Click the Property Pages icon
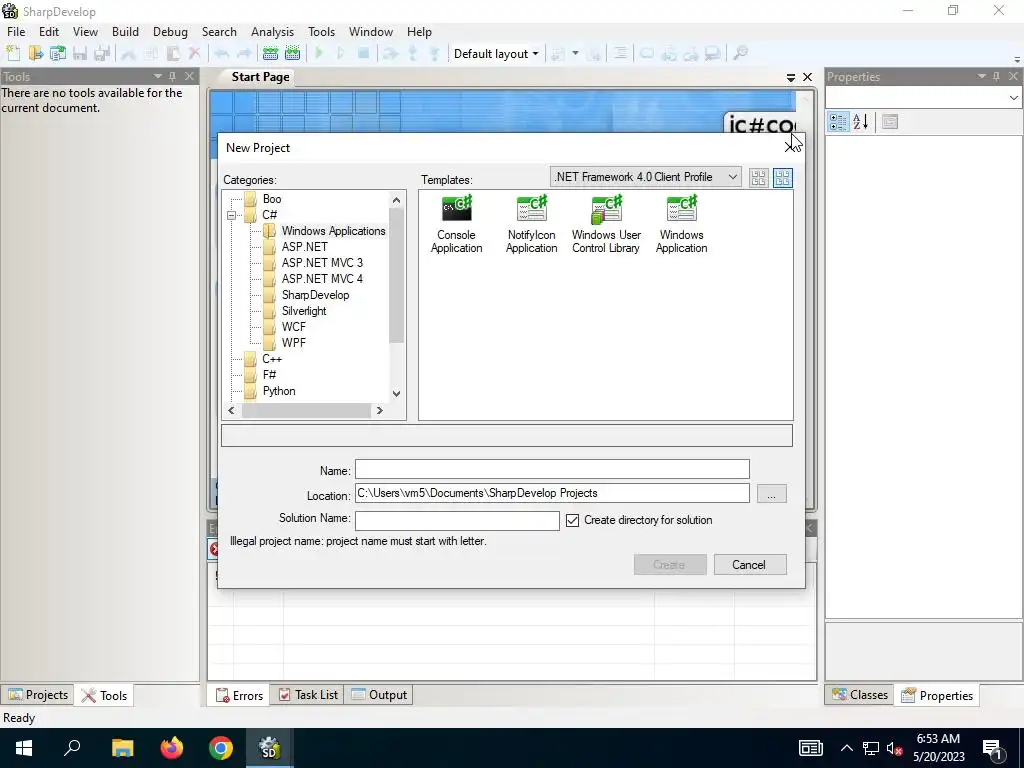The image size is (1024, 768). [x=889, y=121]
